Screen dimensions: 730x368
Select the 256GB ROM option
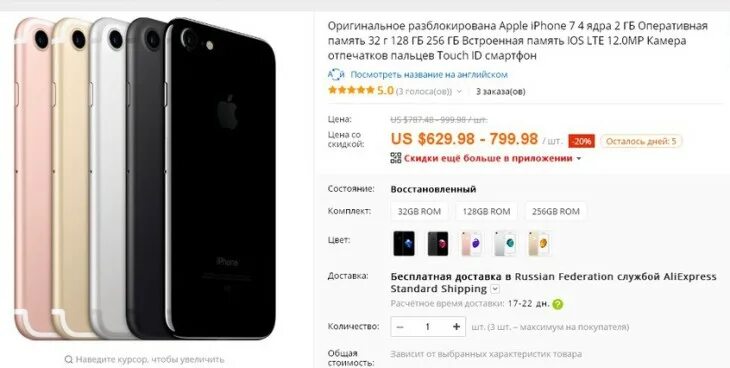click(x=555, y=211)
